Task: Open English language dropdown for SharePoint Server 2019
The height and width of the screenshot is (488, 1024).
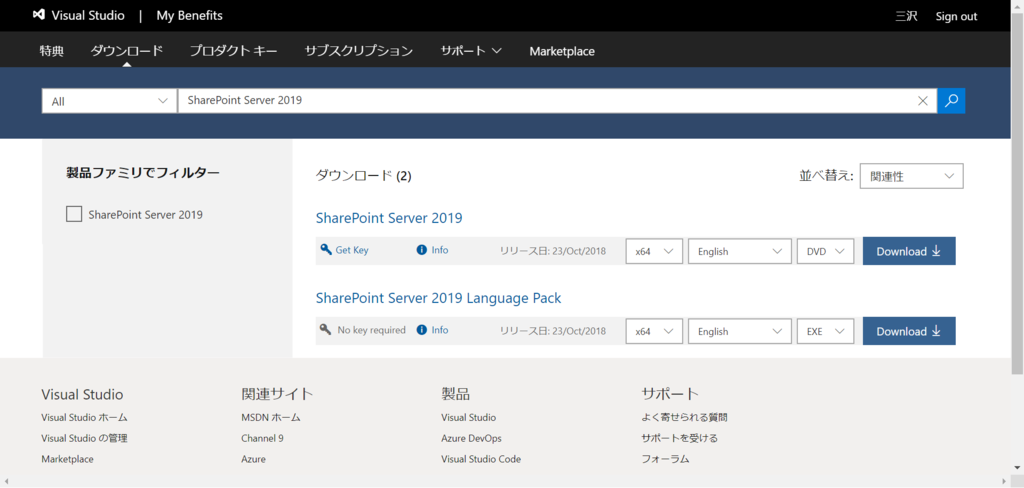Action: pyautogui.click(x=740, y=252)
